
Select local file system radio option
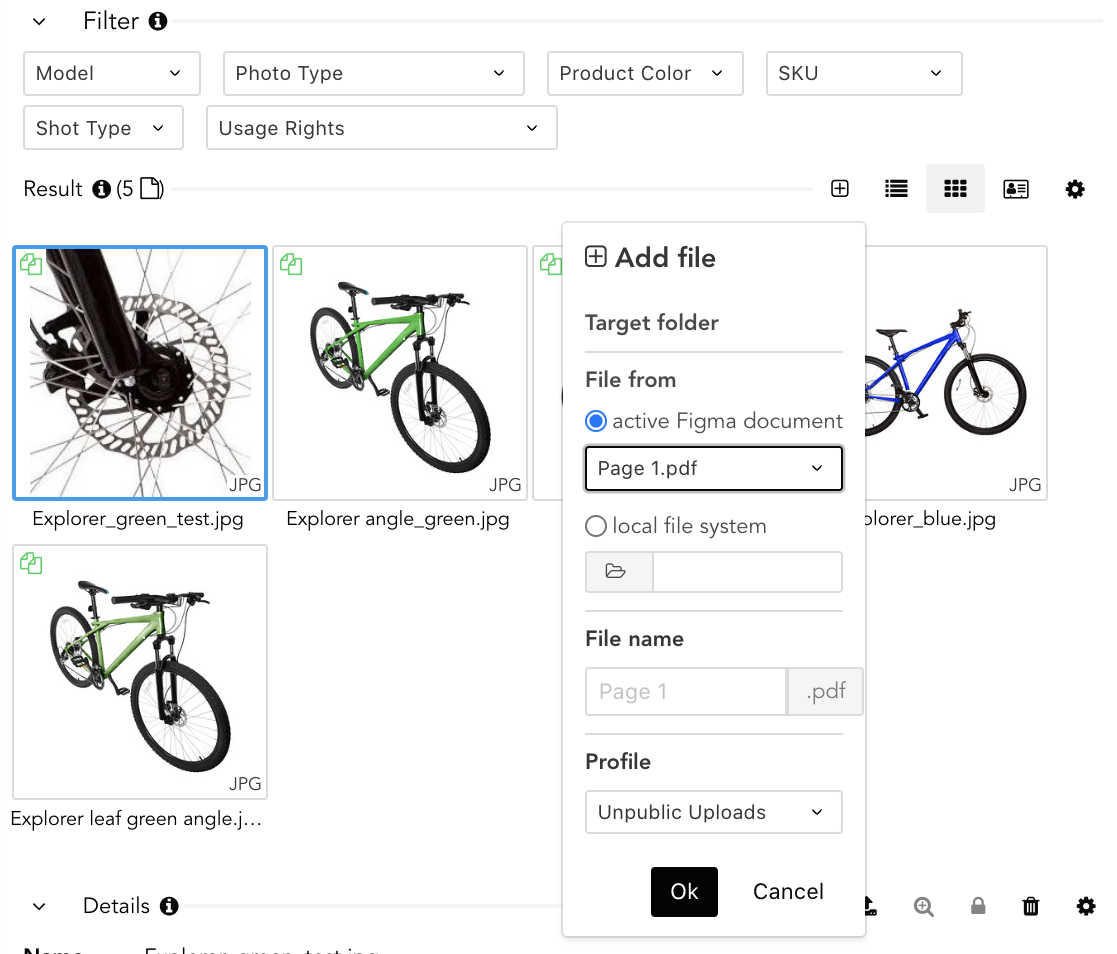pyautogui.click(x=596, y=526)
